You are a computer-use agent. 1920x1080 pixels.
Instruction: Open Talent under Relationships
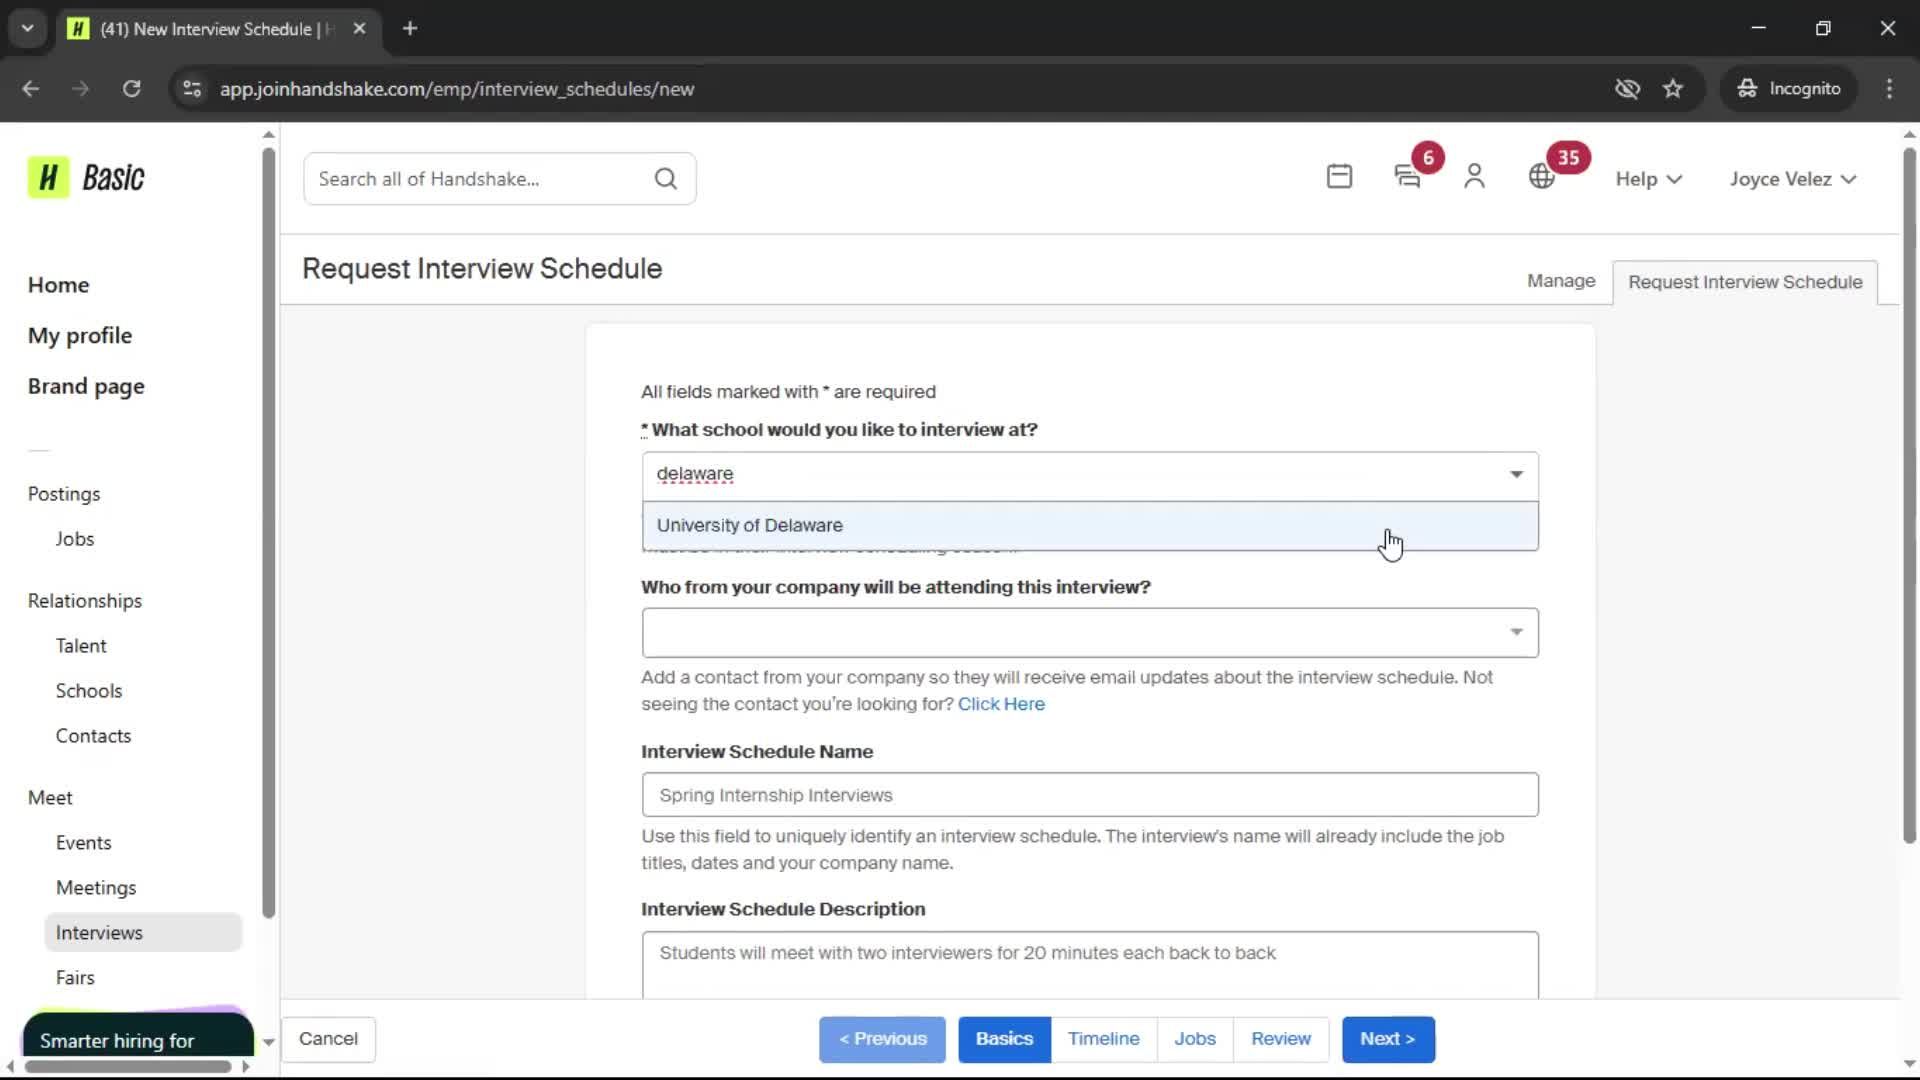[81, 646]
